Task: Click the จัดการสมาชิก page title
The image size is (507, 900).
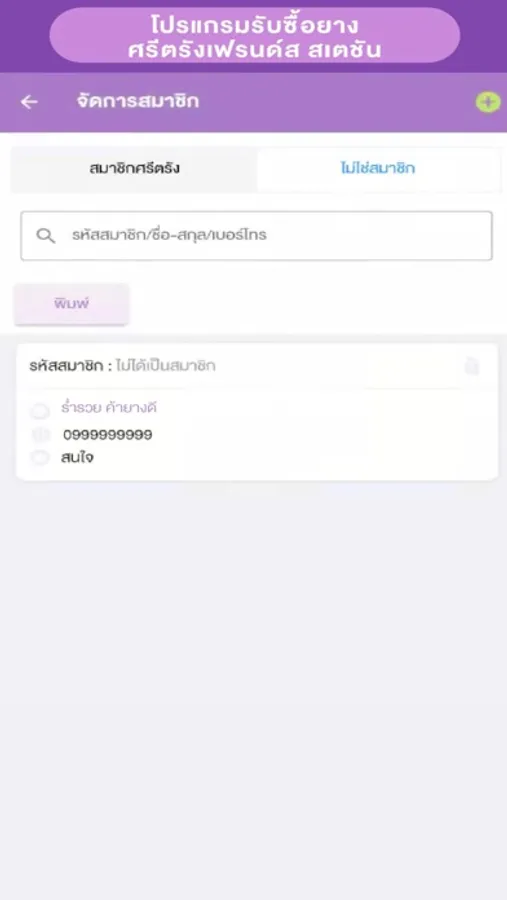Action: [x=138, y=102]
